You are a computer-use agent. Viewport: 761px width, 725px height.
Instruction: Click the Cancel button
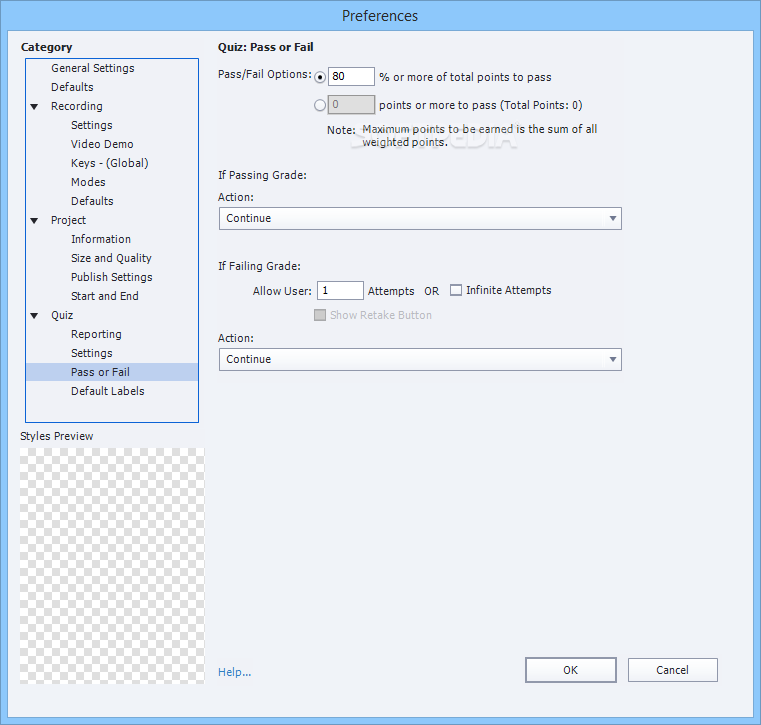[x=673, y=670]
